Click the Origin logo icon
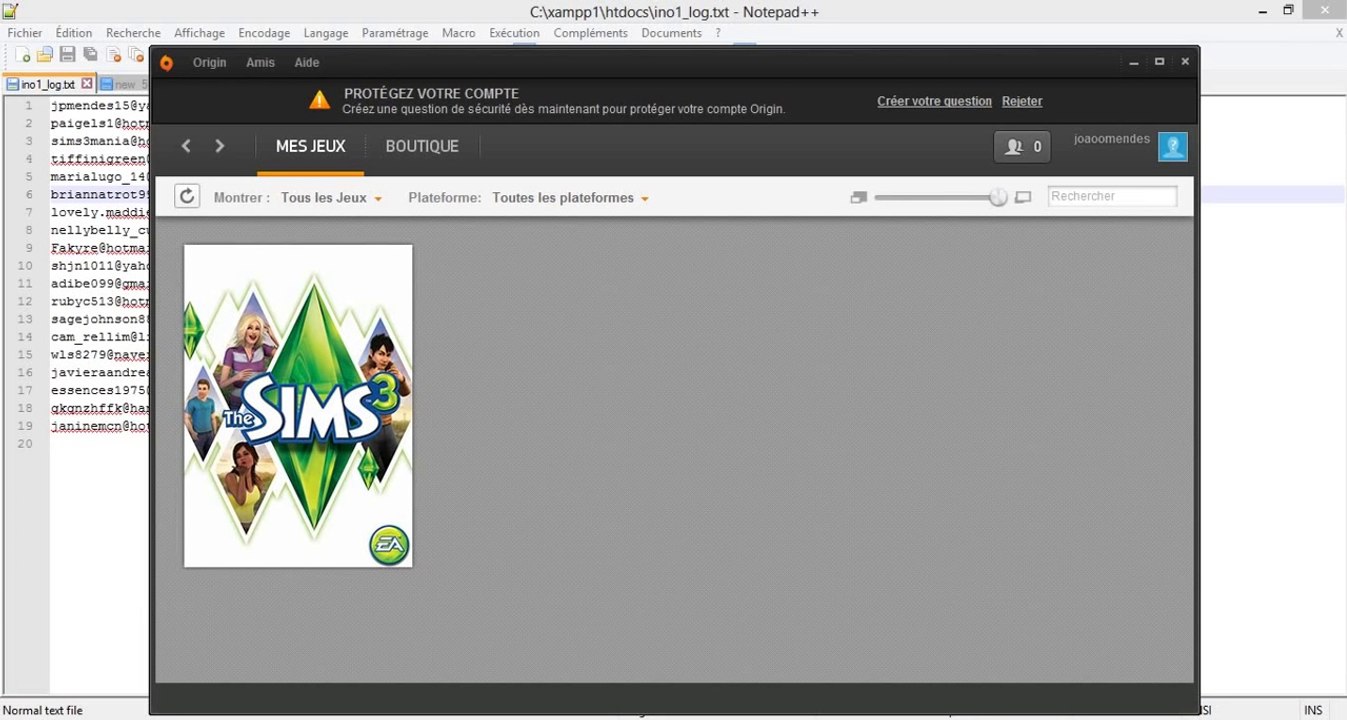This screenshot has height=720, width=1347. click(x=166, y=63)
